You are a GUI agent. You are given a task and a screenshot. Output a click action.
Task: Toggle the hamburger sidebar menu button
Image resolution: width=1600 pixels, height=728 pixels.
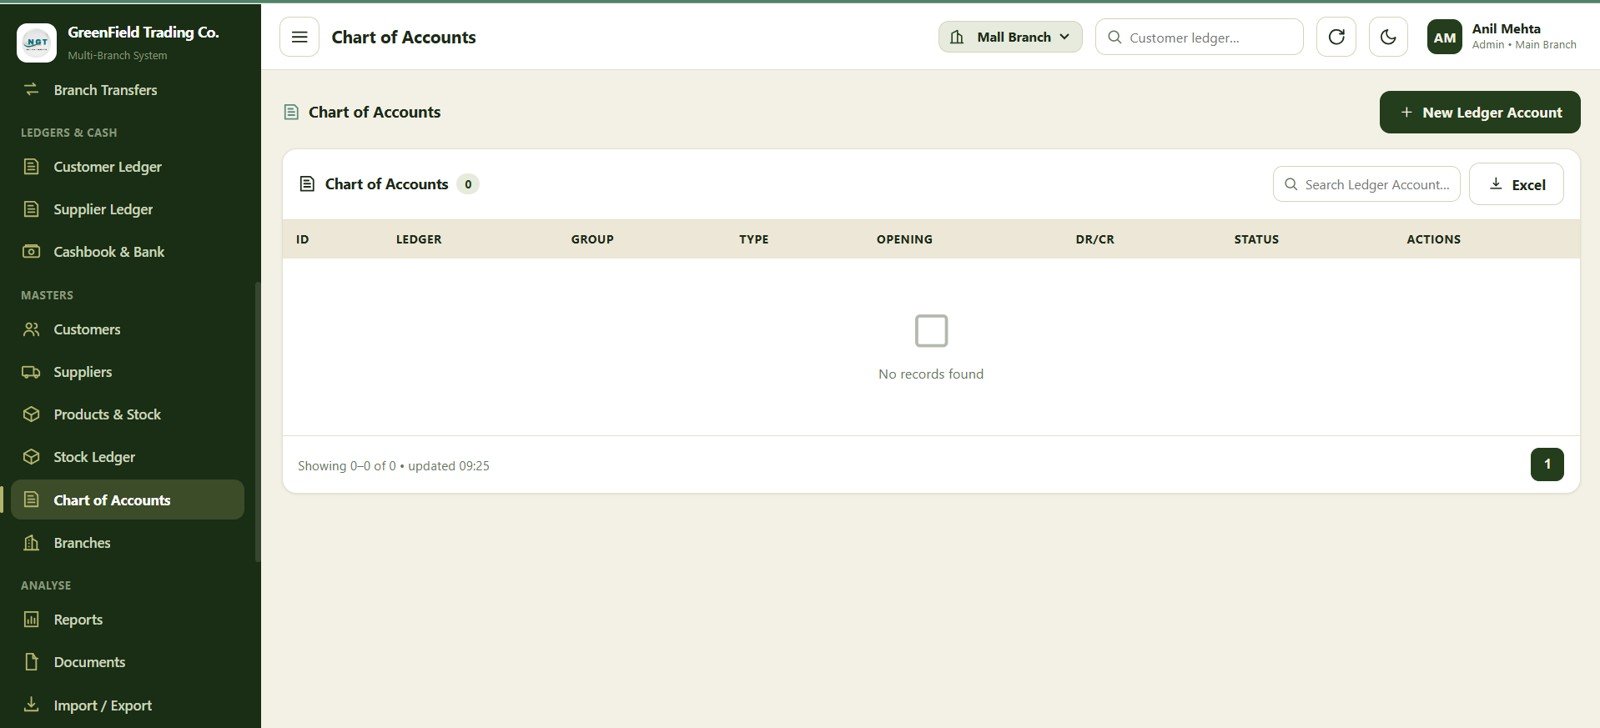(299, 37)
